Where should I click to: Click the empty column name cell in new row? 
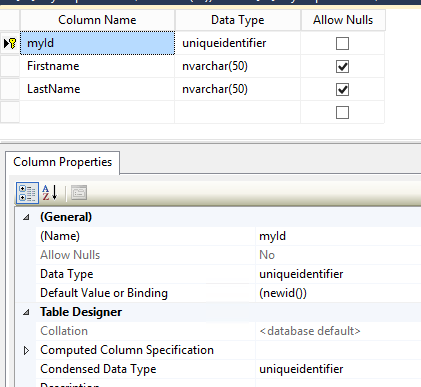pos(97,112)
